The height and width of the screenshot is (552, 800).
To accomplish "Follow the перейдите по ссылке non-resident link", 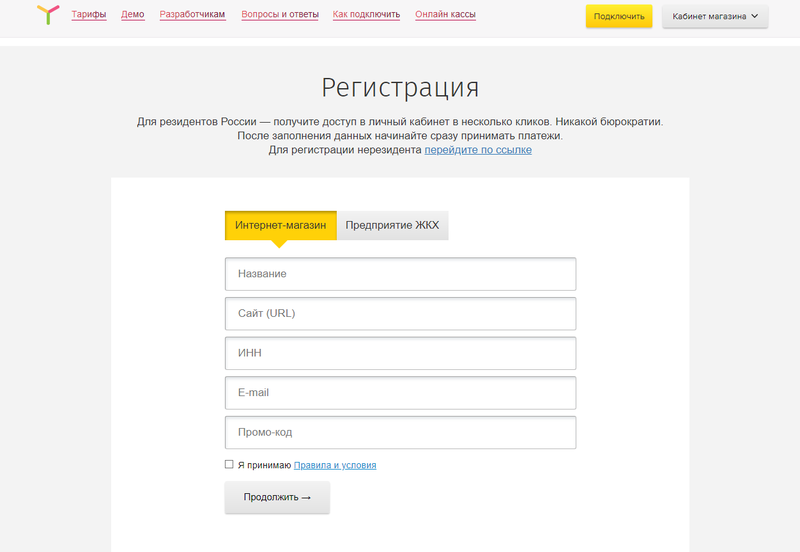I will (x=478, y=150).
